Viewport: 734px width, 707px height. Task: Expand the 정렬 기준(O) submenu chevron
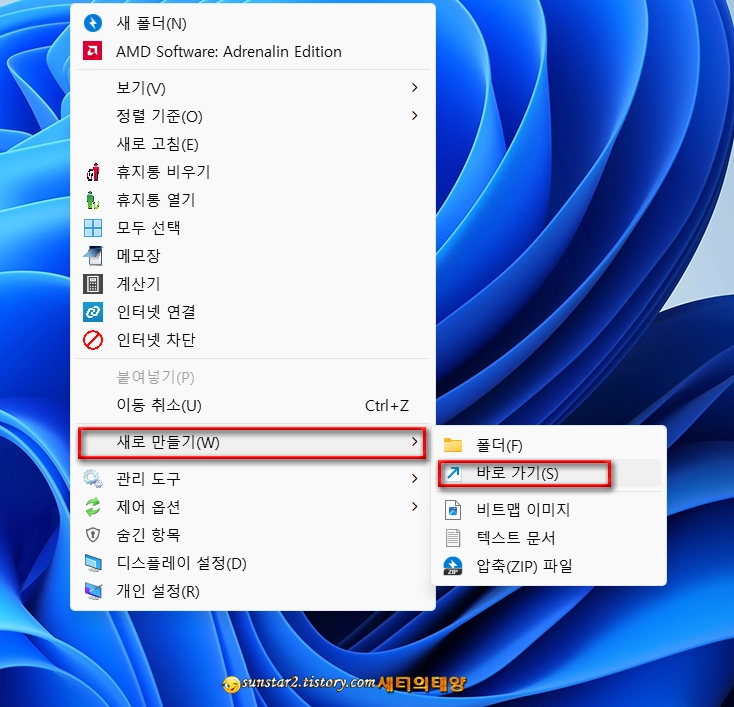414,116
